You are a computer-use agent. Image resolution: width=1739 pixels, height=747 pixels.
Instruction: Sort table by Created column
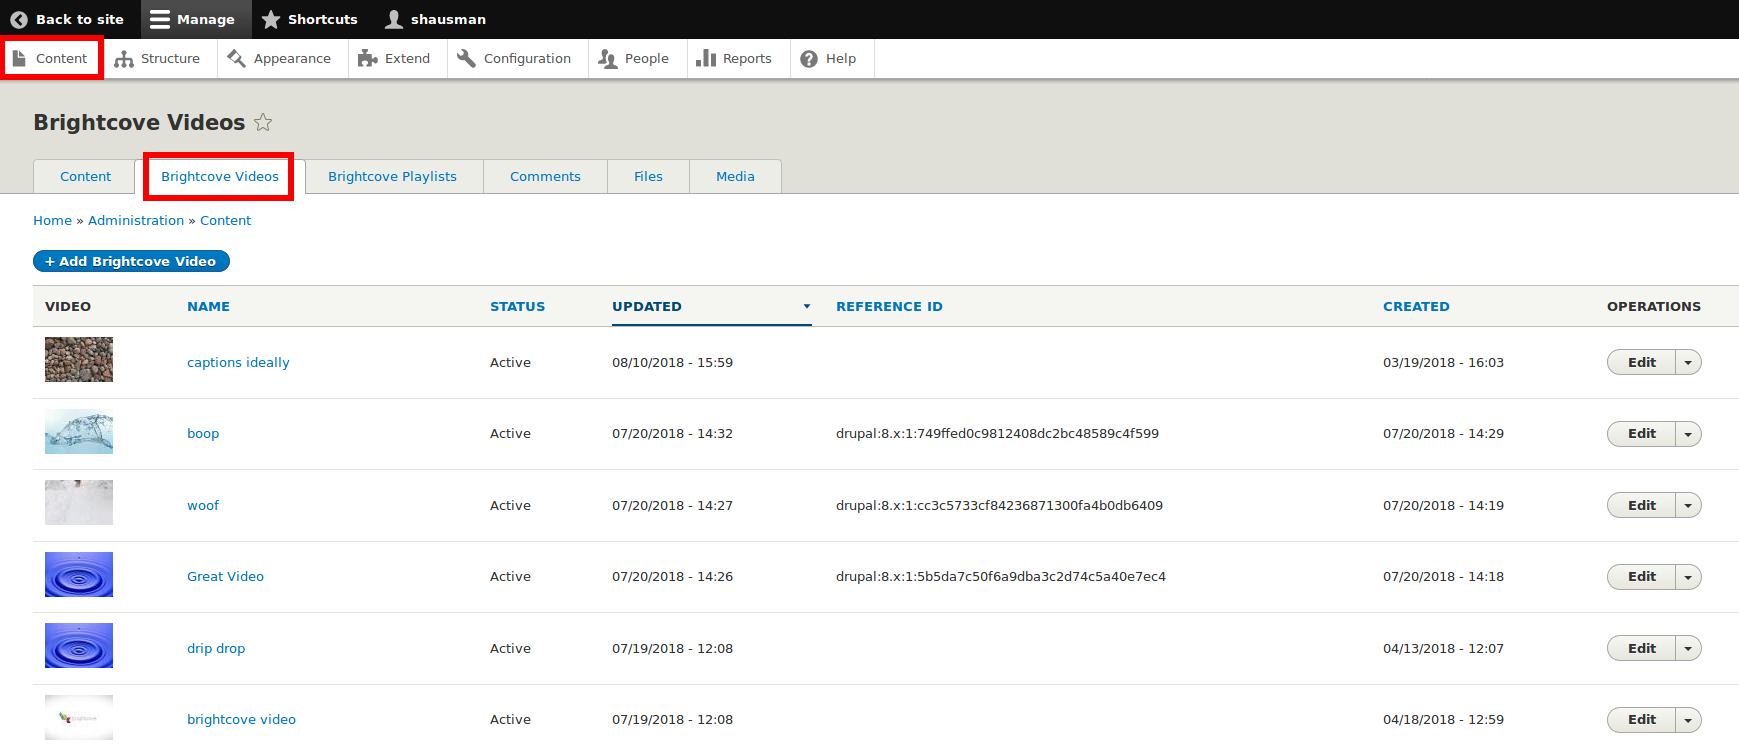pyautogui.click(x=1416, y=306)
